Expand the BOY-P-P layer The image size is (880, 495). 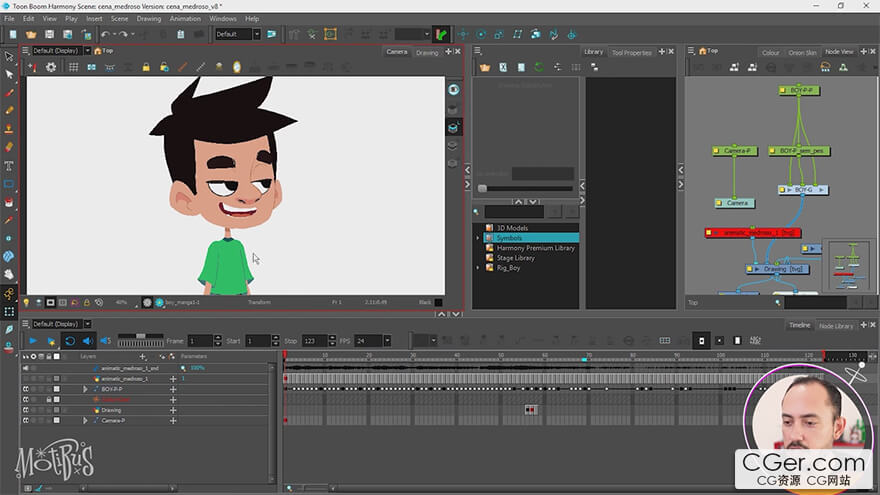tap(85, 389)
